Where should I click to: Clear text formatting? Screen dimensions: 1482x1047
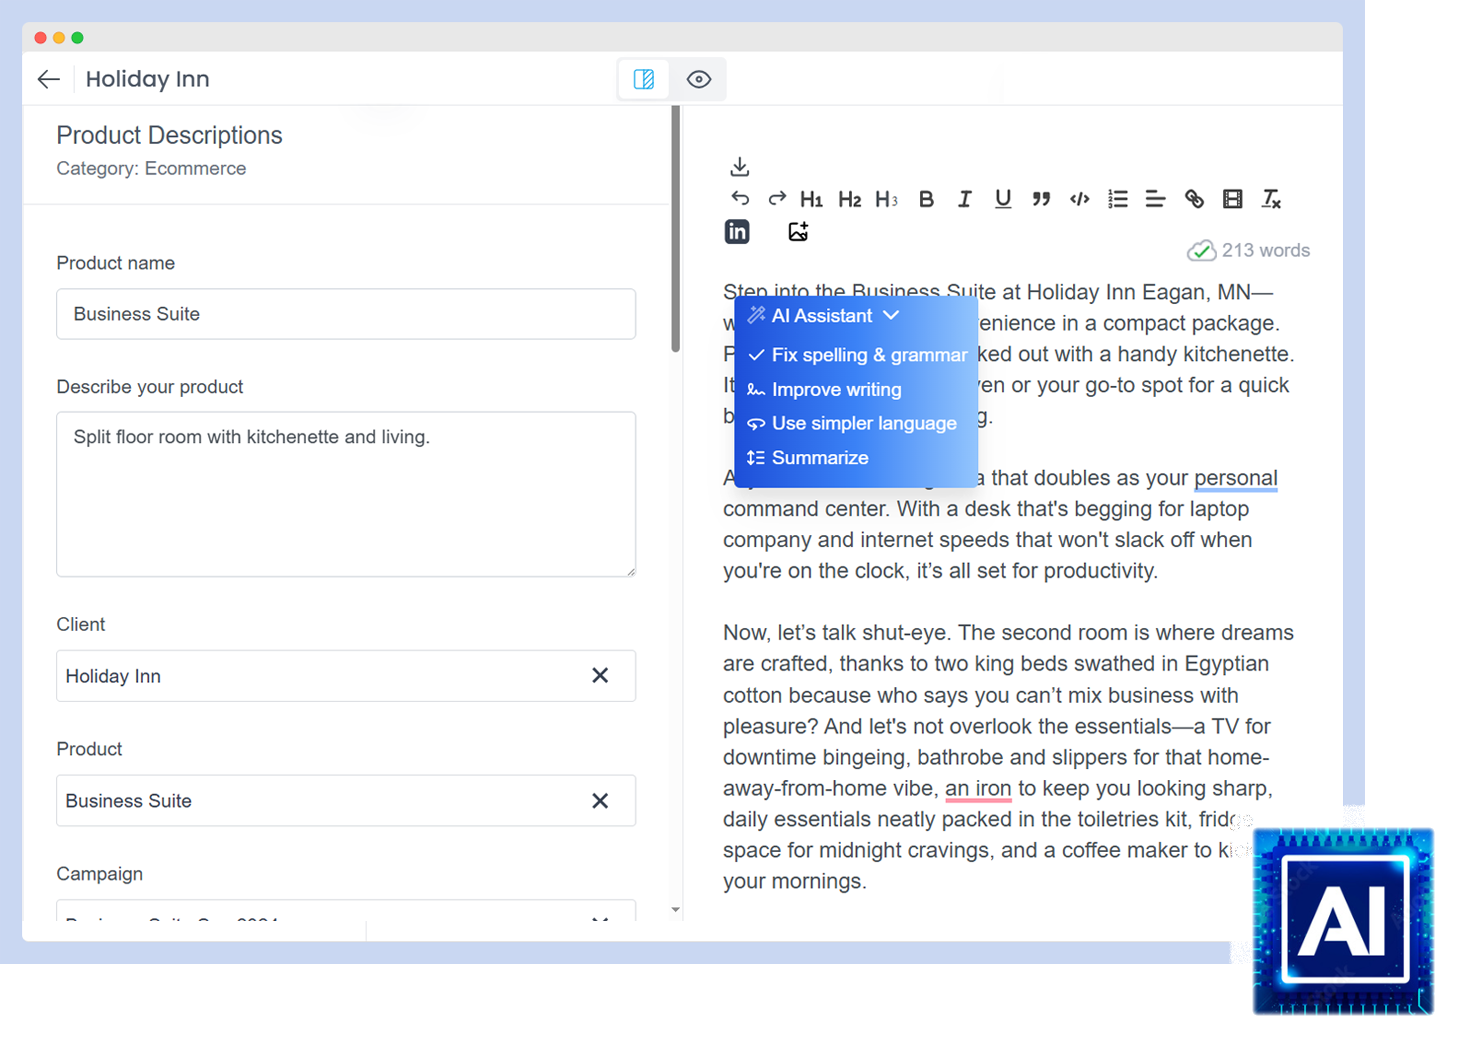1271,199
